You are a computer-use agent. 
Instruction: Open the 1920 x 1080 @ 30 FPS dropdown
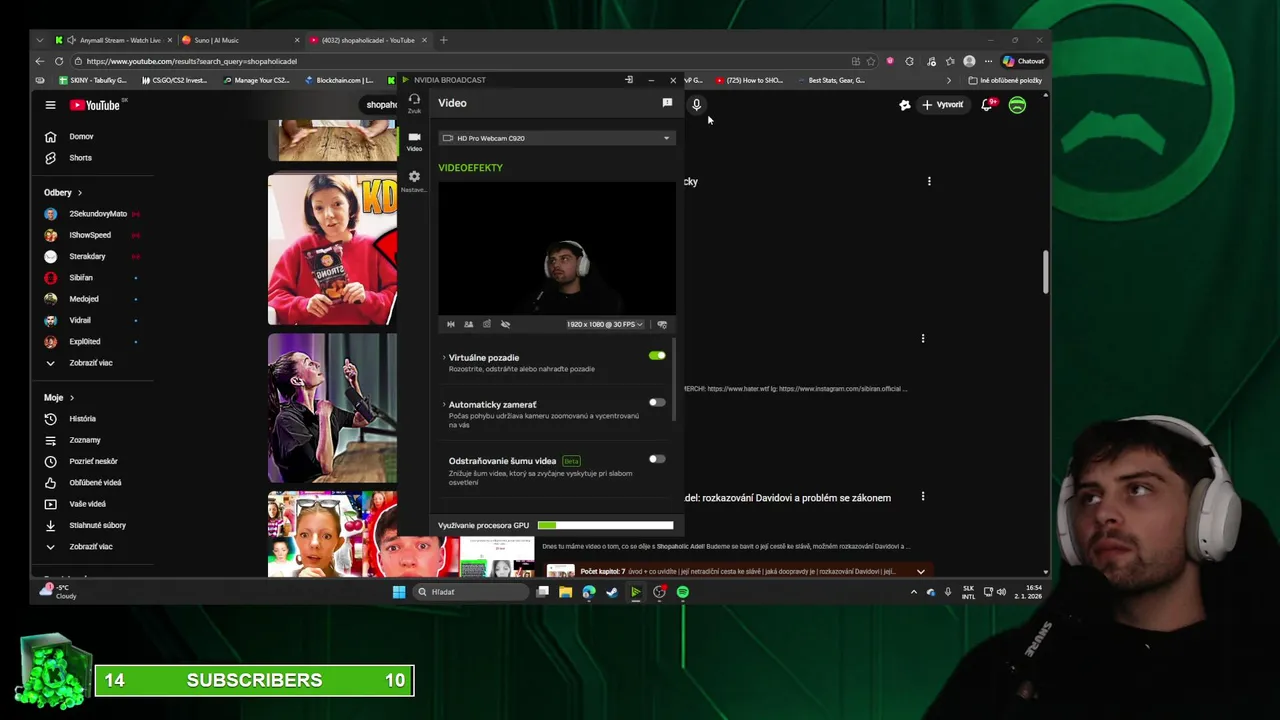pos(604,324)
